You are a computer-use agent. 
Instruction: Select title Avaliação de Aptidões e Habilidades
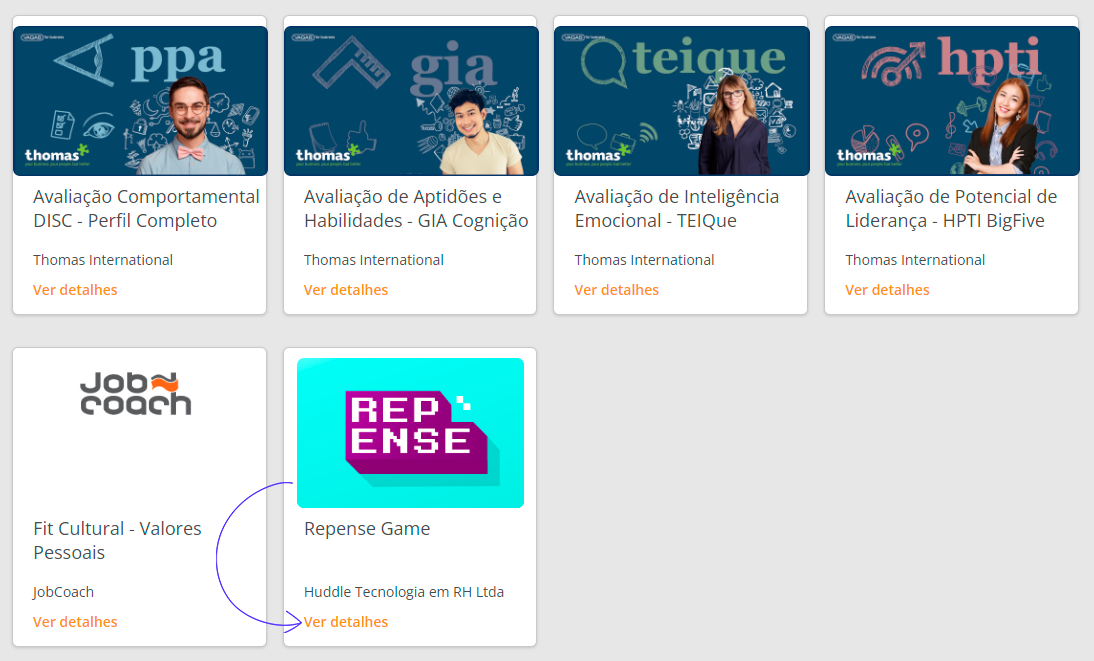pyautogui.click(x=416, y=209)
